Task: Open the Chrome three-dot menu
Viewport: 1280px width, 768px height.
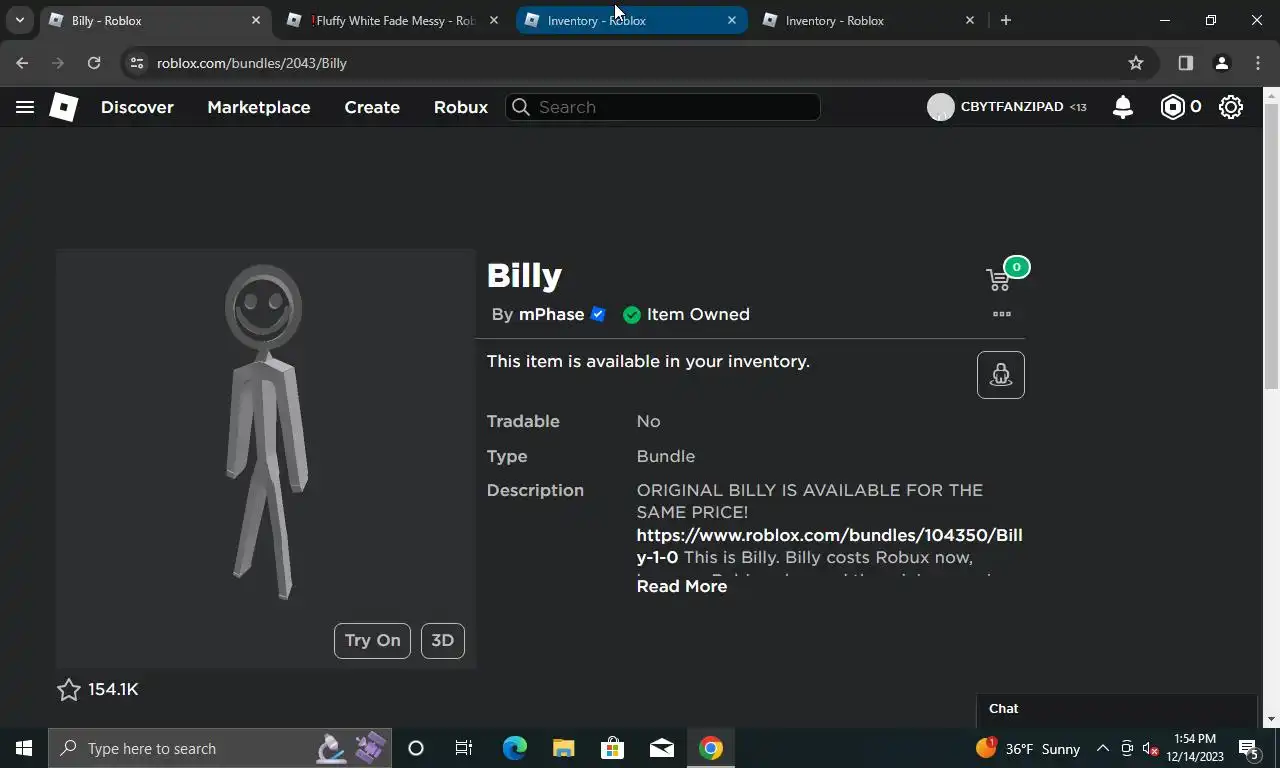Action: pos(1258,63)
